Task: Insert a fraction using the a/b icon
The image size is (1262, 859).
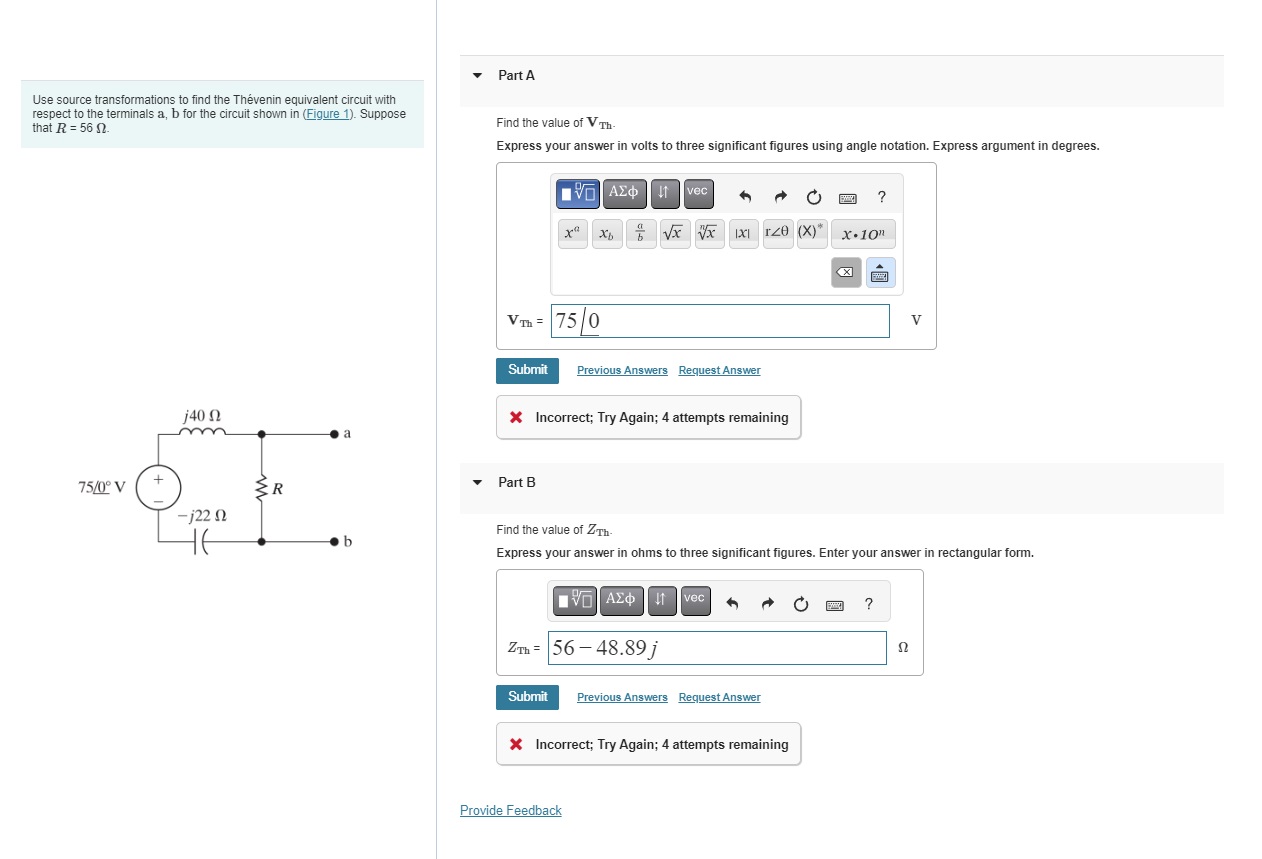Action: point(640,233)
